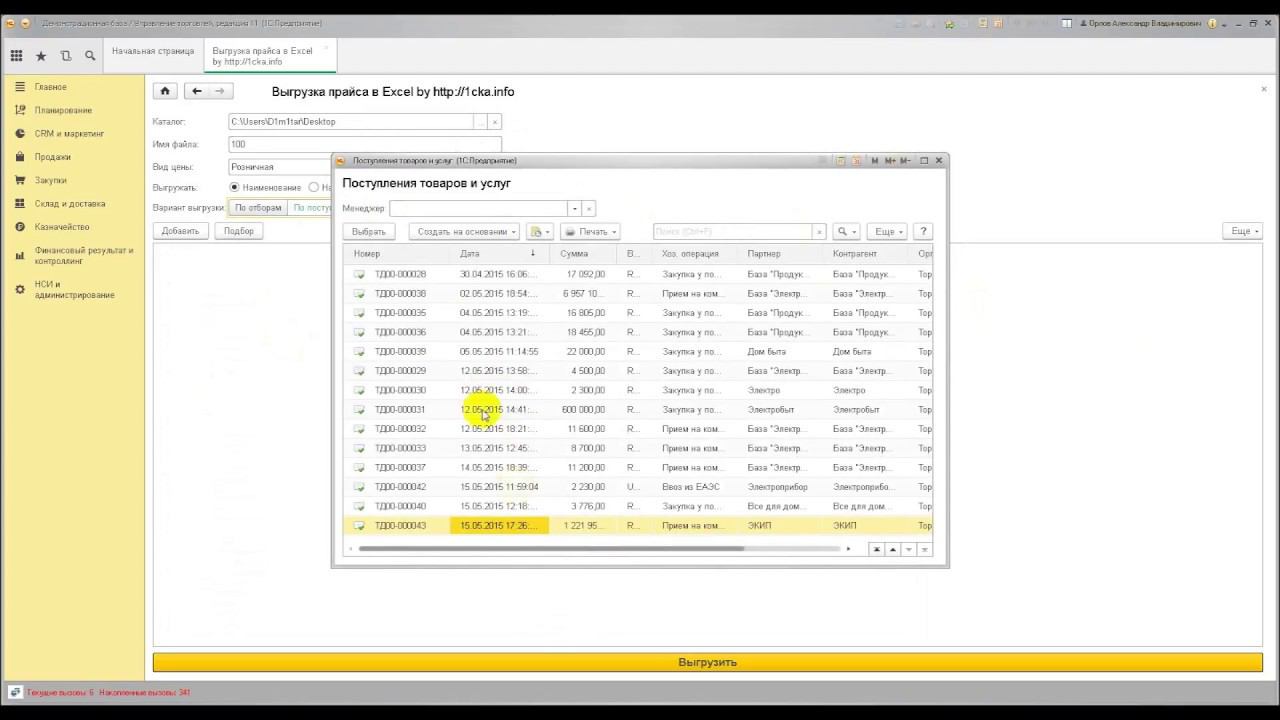Expand the Менеджер dropdown arrow
The image size is (1280, 720).
point(574,208)
